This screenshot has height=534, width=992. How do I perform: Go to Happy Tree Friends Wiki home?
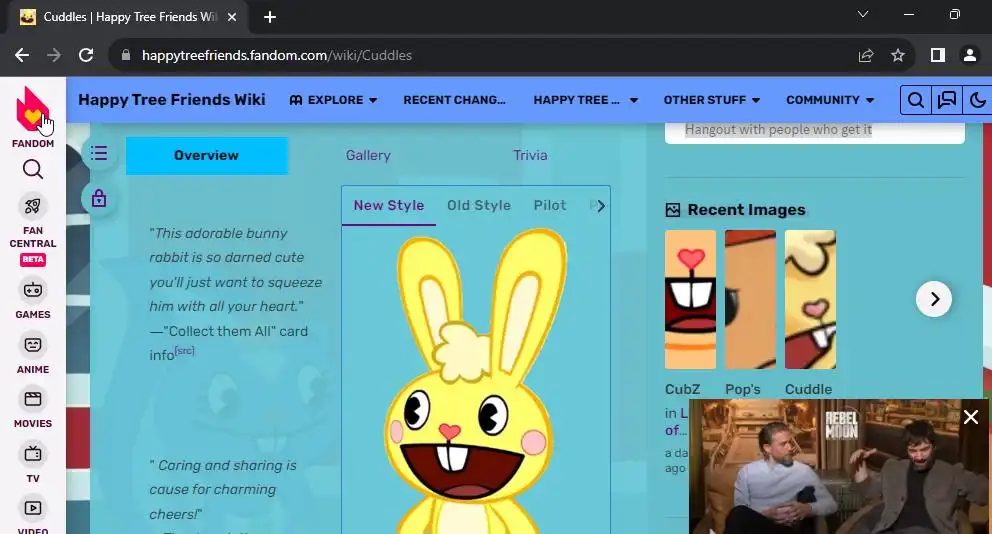point(171,100)
